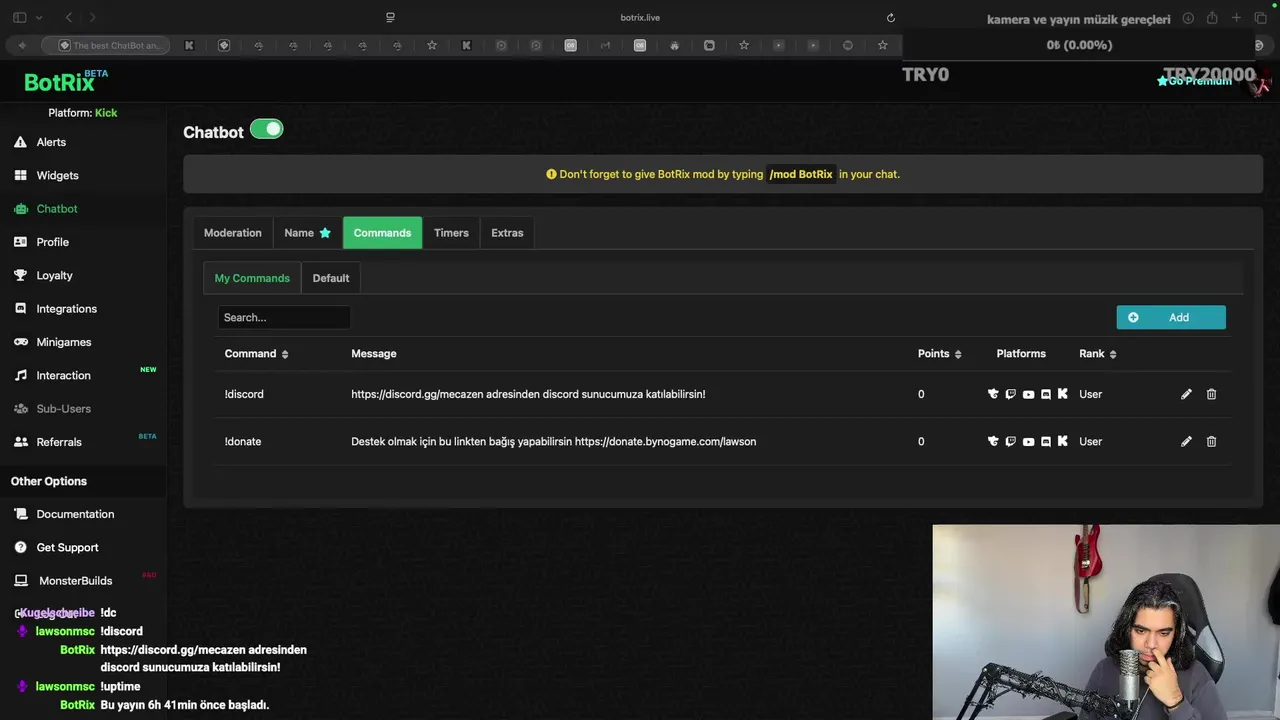Screen dimensions: 1280x720
Task: Click the Kick platform icon for !discord
Action: [x=1063, y=394]
